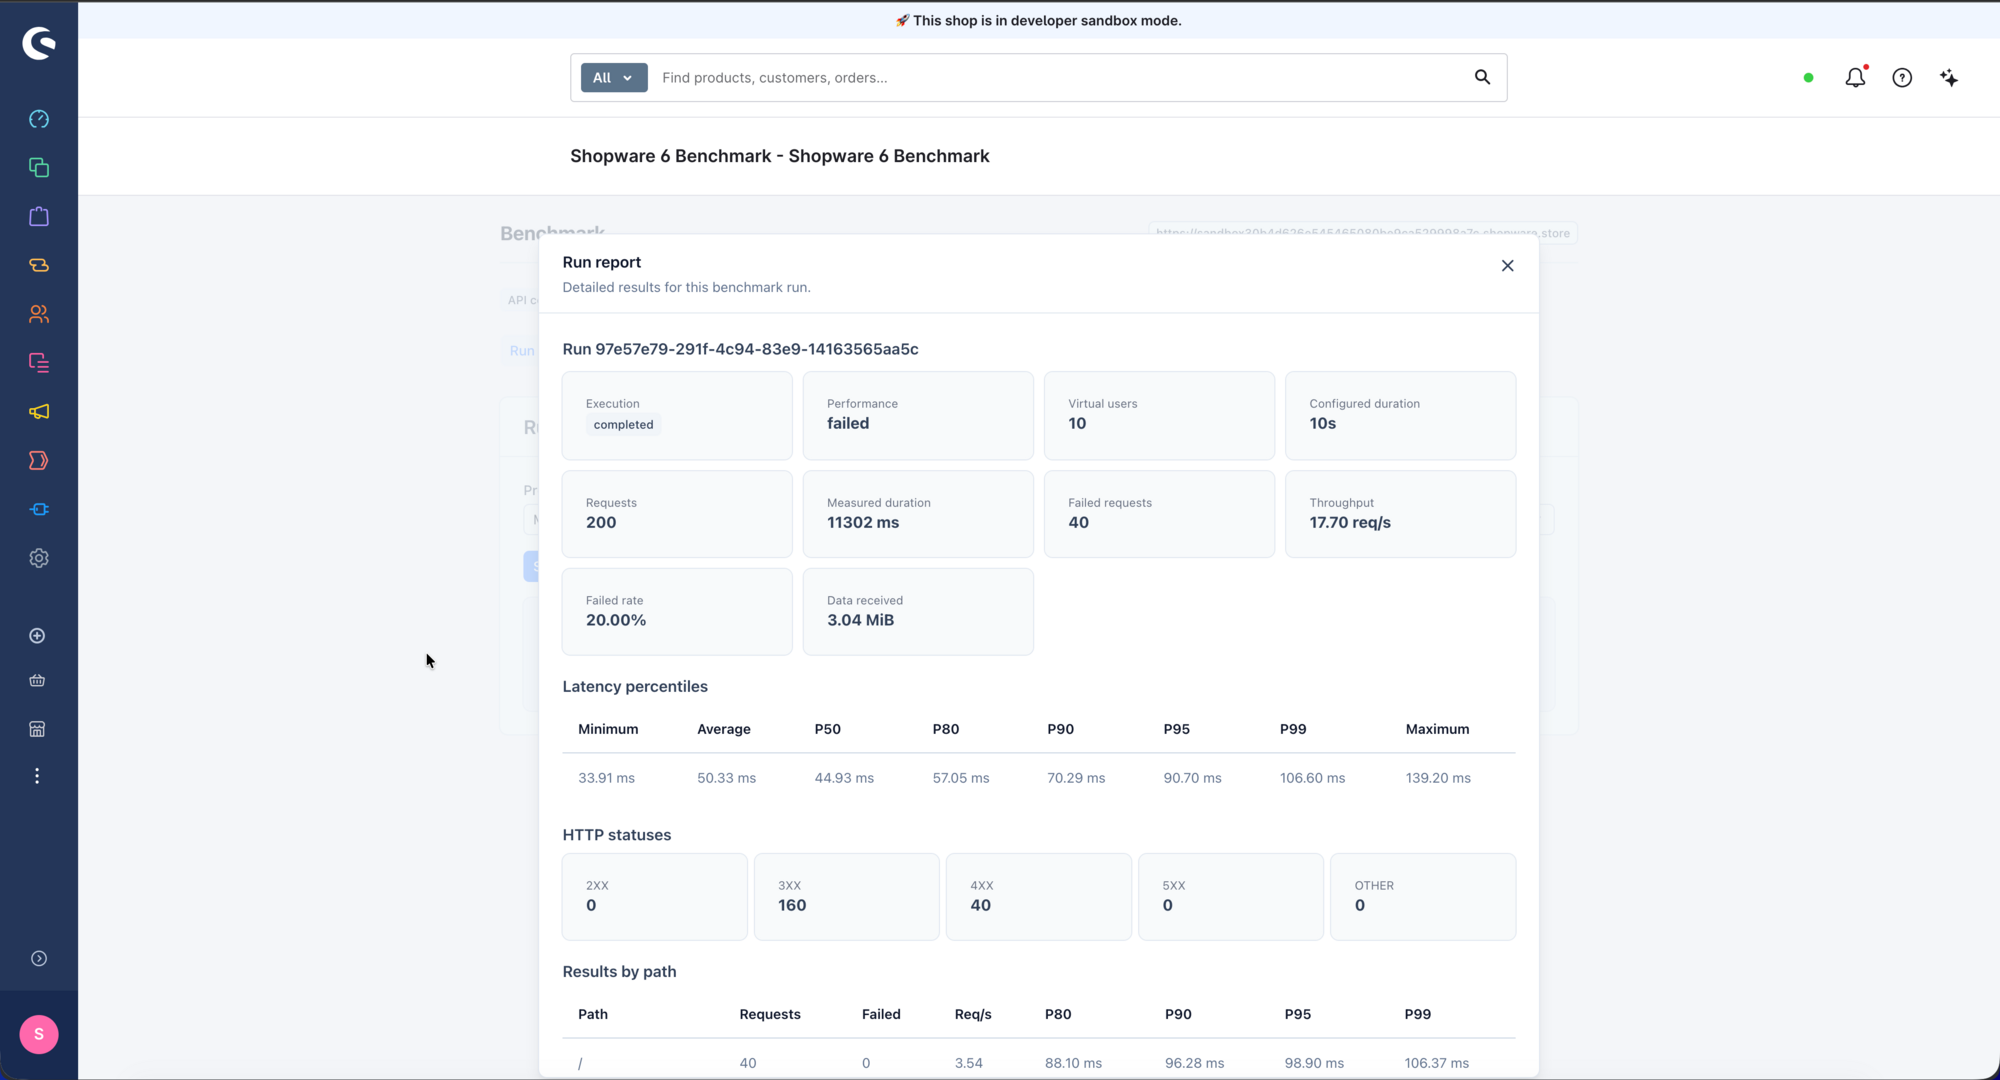Click the '106.37 ms' P99 path cell
Image resolution: width=2000 pixels, height=1080 pixels.
1436,1063
